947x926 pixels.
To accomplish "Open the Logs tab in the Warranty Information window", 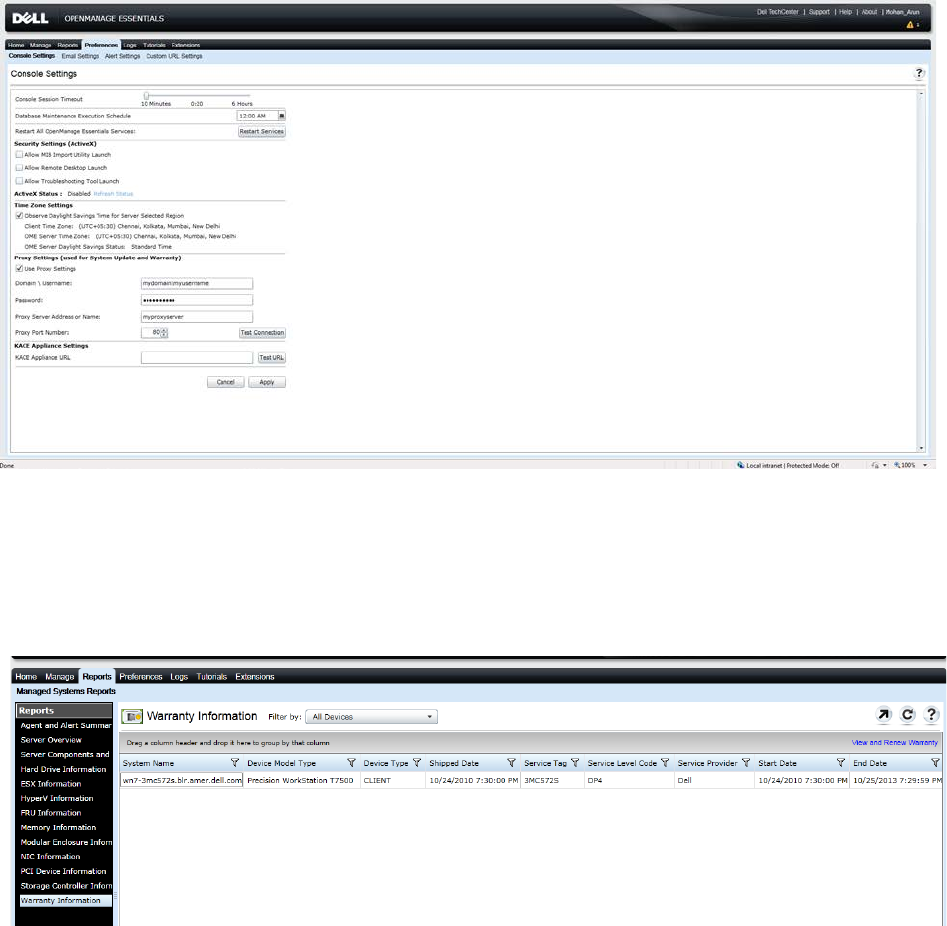I will tap(179, 677).
